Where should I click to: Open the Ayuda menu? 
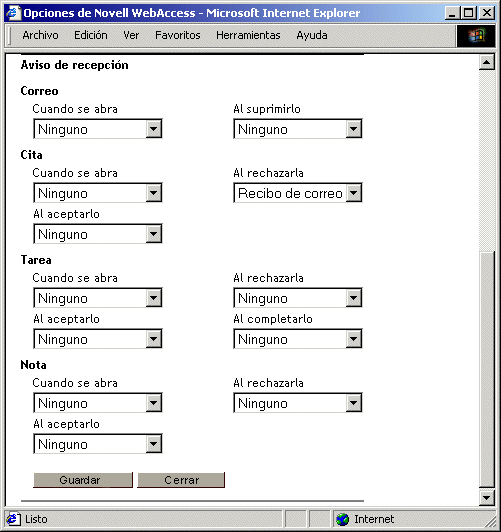[x=312, y=35]
